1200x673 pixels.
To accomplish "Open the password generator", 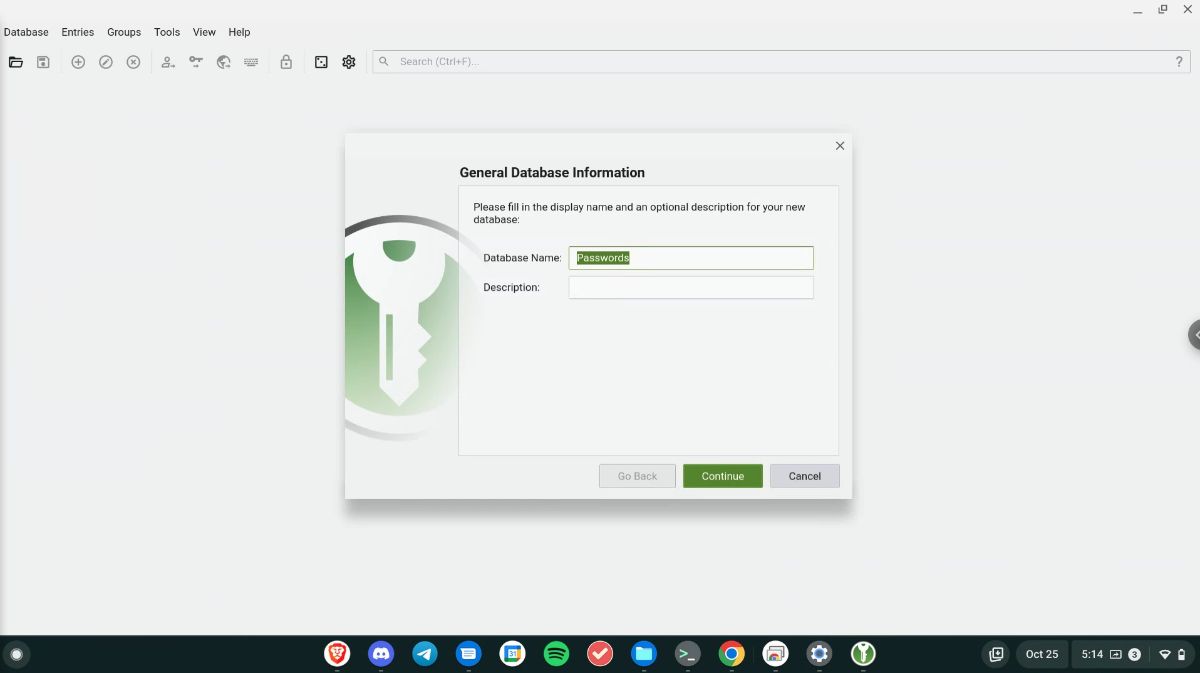I will click(320, 61).
